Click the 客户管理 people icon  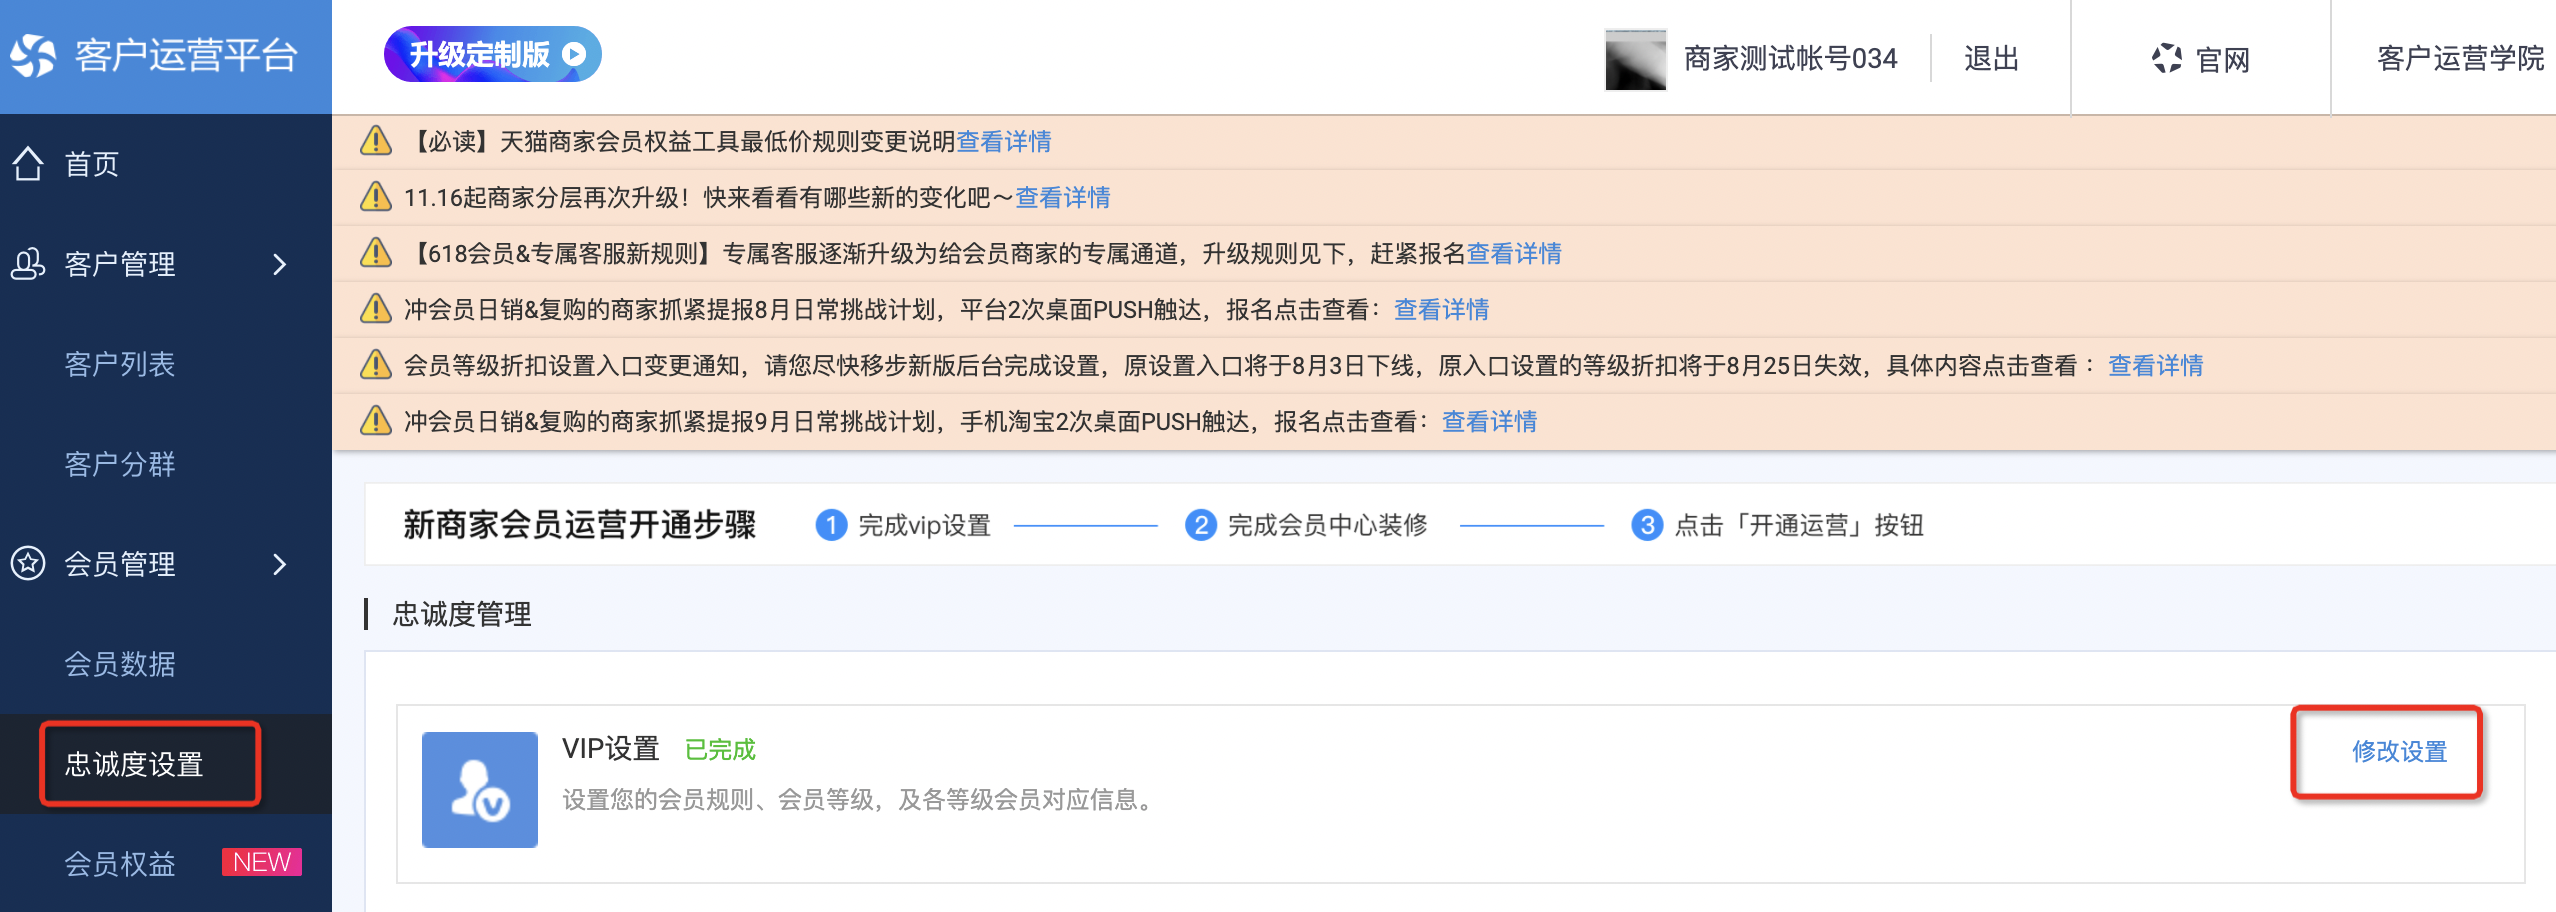(28, 263)
